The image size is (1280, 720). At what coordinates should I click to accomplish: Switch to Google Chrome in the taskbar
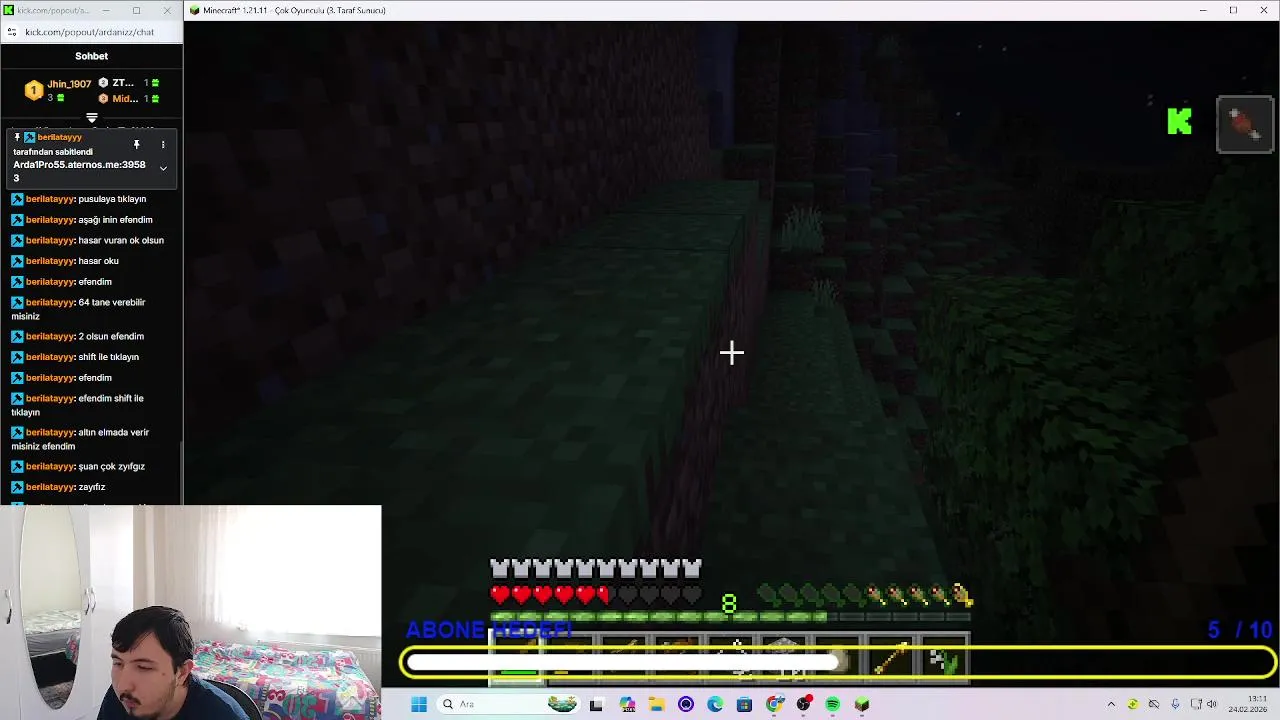(x=774, y=704)
